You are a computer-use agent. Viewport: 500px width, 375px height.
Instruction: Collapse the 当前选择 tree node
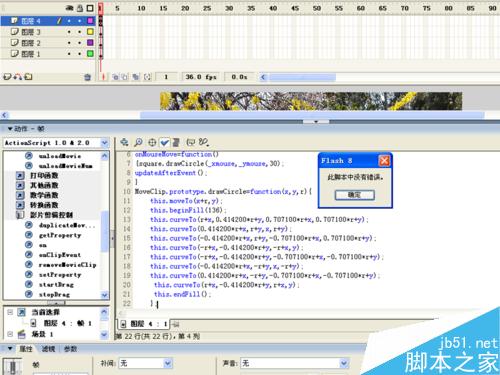point(10,312)
